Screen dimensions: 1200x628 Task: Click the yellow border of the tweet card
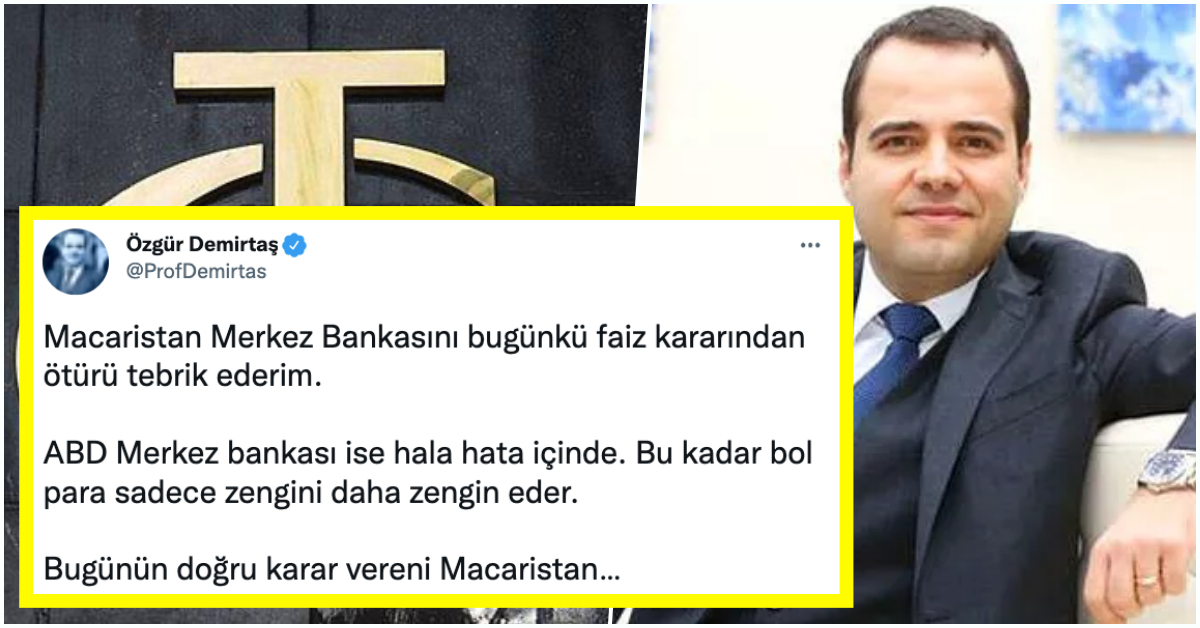click(436, 213)
